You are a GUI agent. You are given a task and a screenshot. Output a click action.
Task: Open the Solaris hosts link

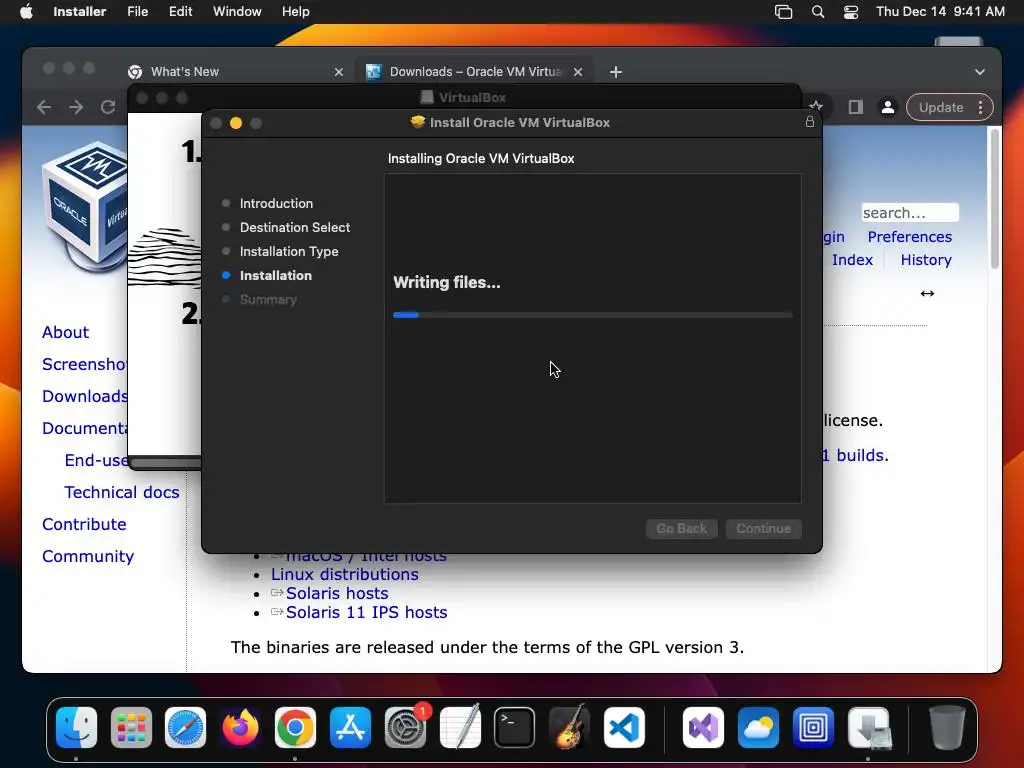pos(337,593)
